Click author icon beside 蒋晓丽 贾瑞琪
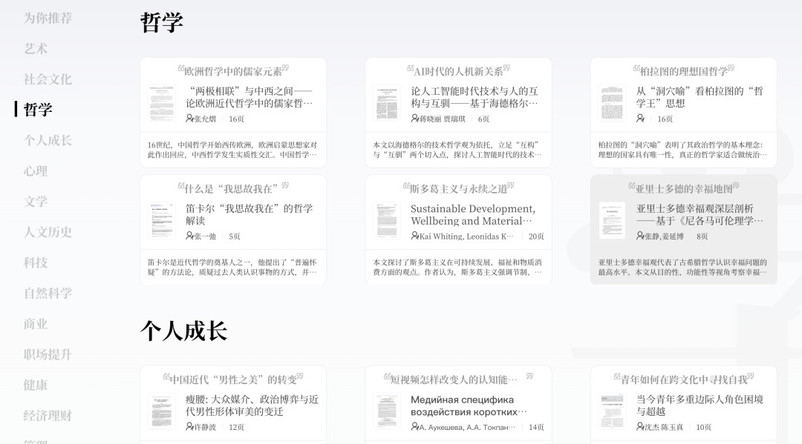This screenshot has width=802, height=444. (415, 119)
